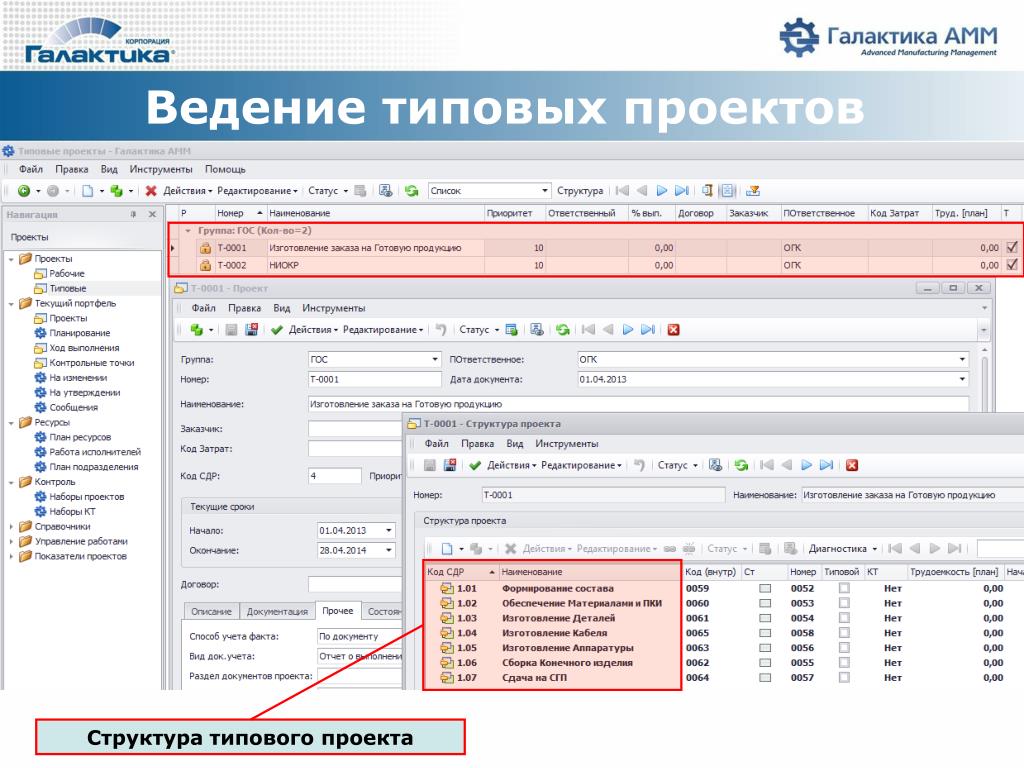Click Код СДР input field with 4
This screenshot has width=1024, height=768.
(334, 475)
